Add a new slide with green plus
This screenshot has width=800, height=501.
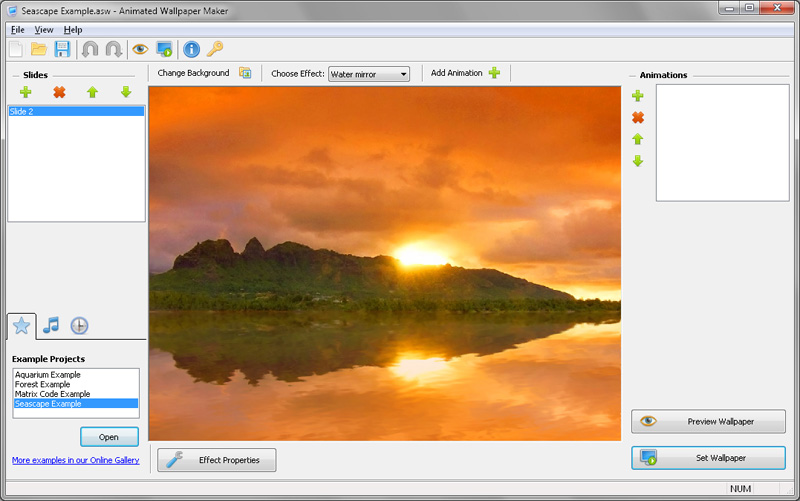26,92
